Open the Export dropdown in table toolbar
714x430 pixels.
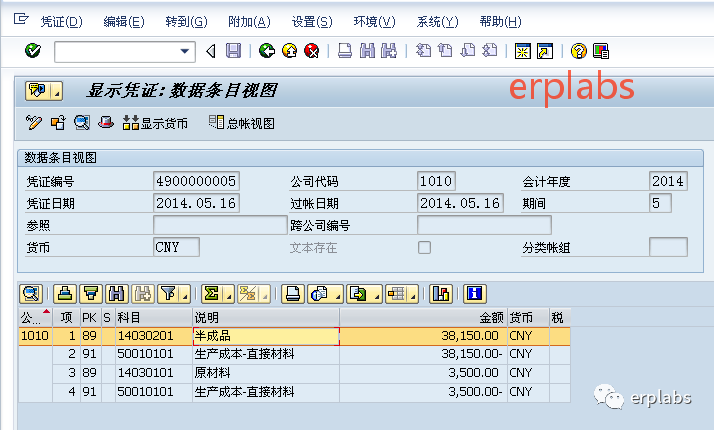point(364,294)
